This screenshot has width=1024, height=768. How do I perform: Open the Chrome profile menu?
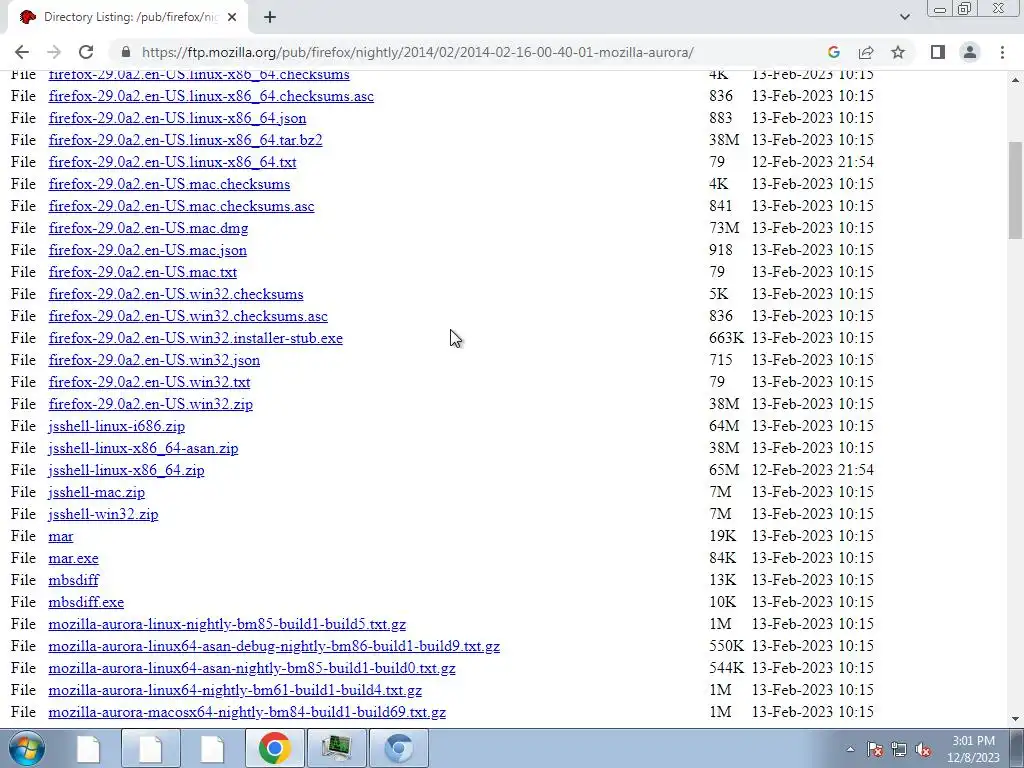pos(970,52)
